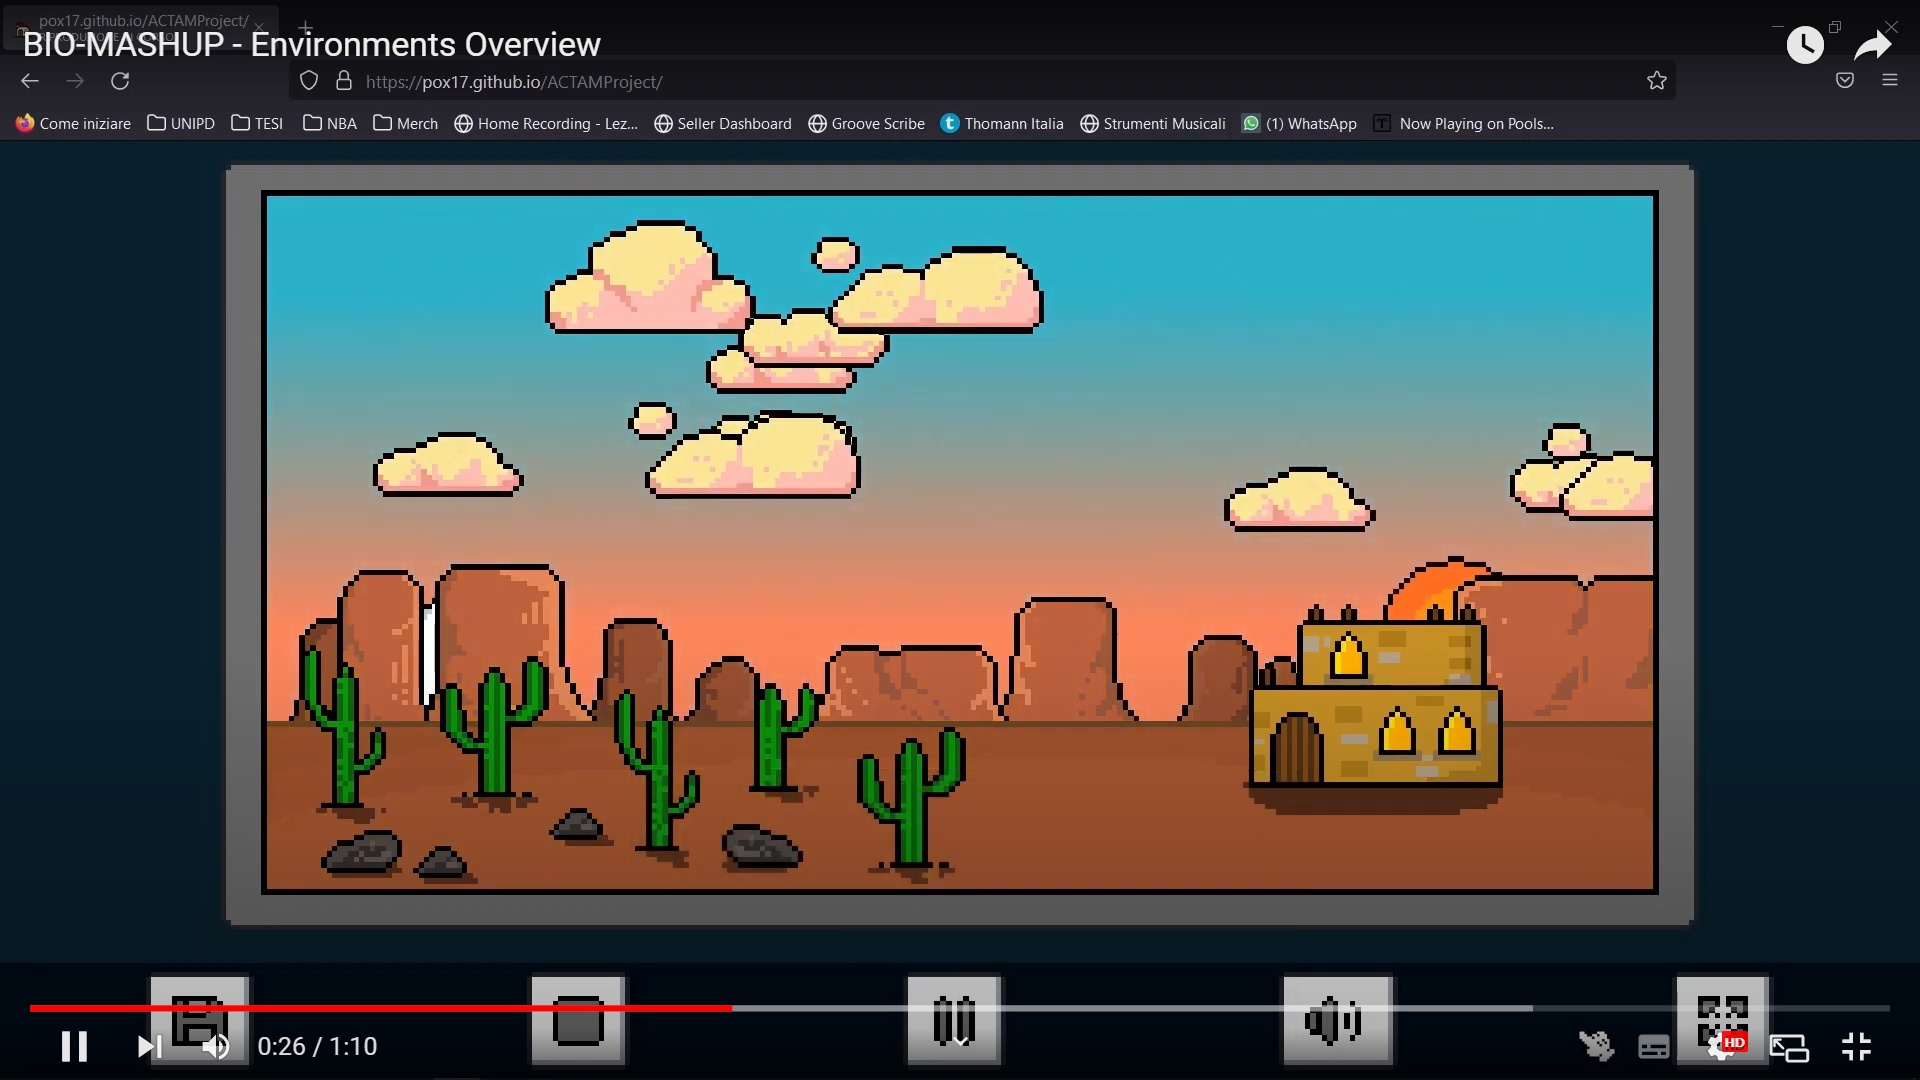Click the page reload icon
Image resolution: width=1920 pixels, height=1080 pixels.
120,81
